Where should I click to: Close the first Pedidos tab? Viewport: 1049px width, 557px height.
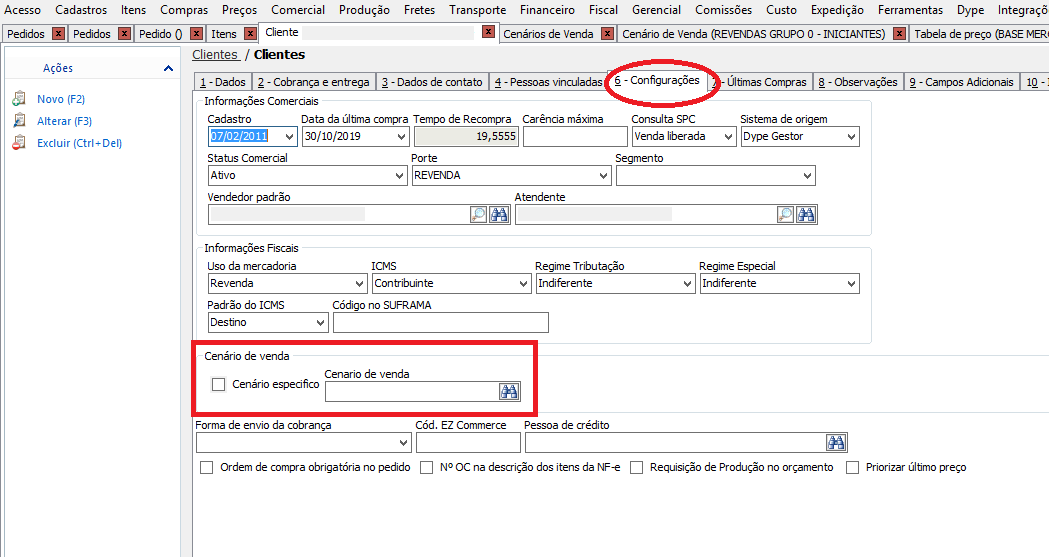point(59,34)
